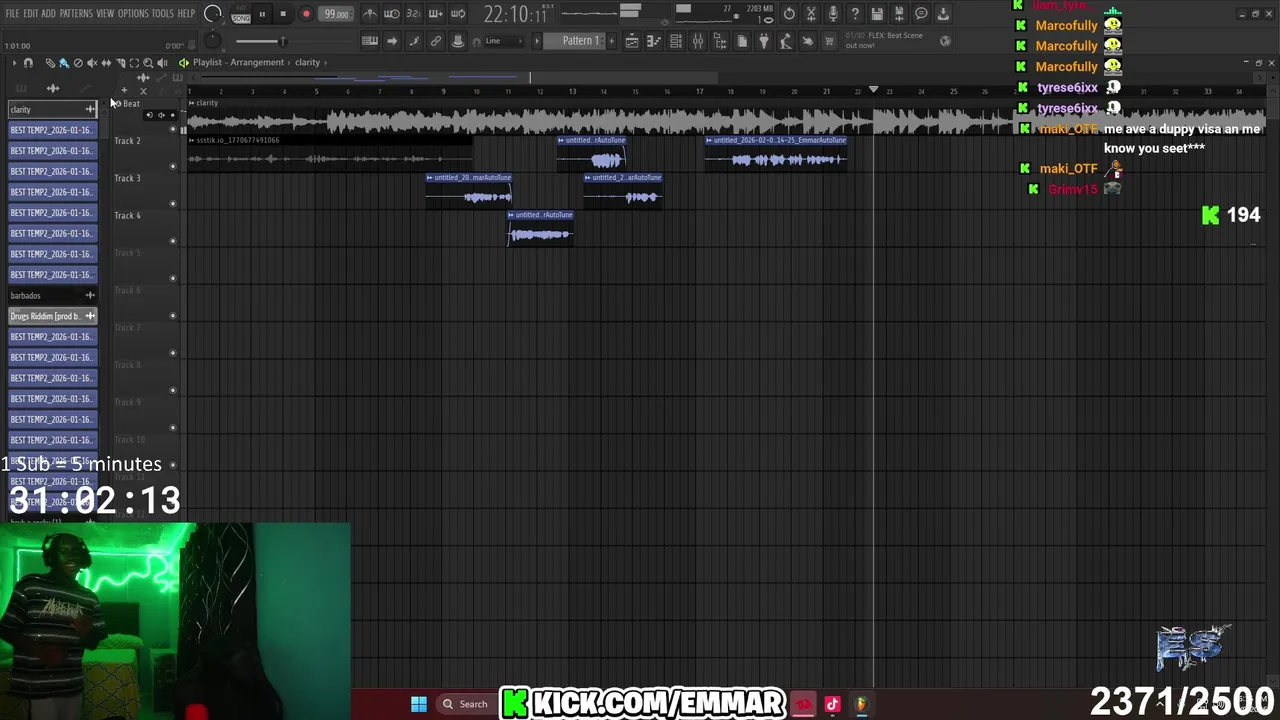The width and height of the screenshot is (1280, 720).
Task: Toggle typing keyboard to piano icon
Action: (x=370, y=41)
